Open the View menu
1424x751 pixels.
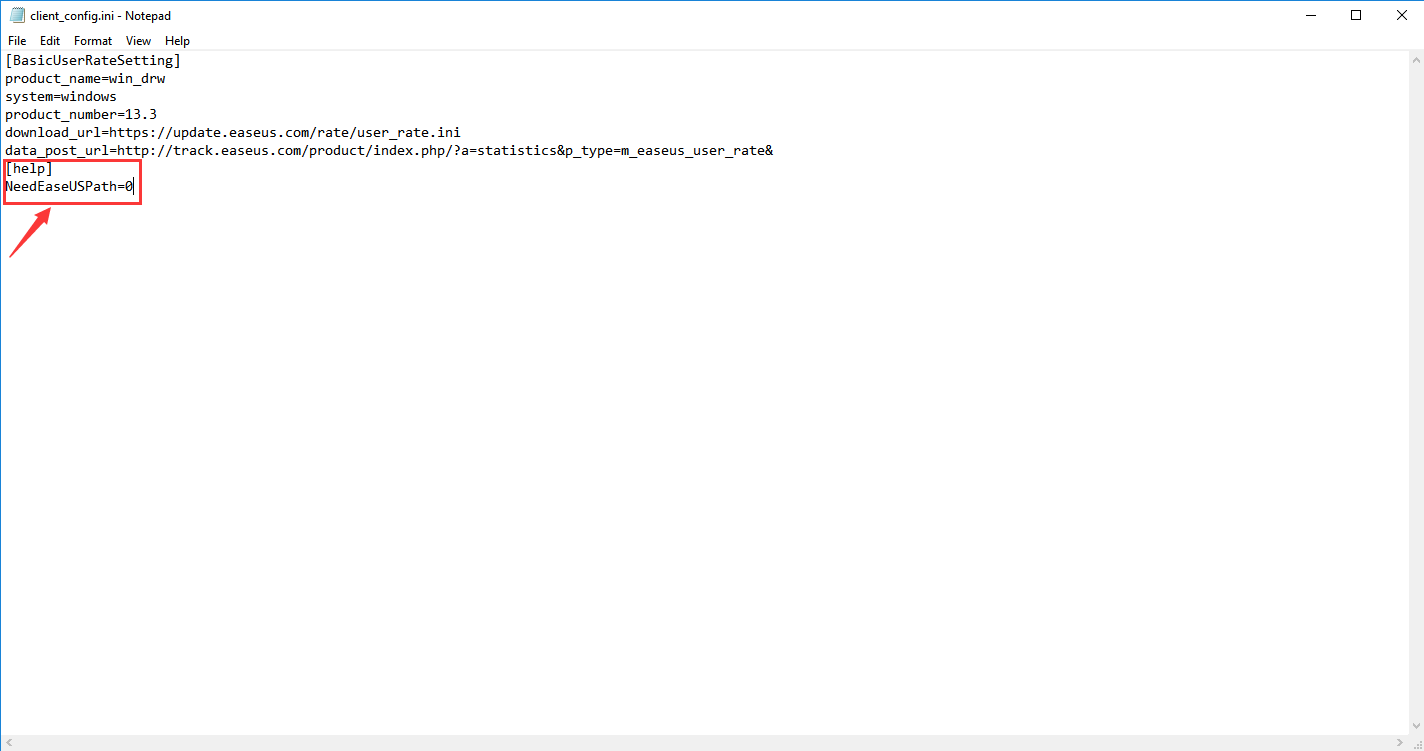pos(138,41)
